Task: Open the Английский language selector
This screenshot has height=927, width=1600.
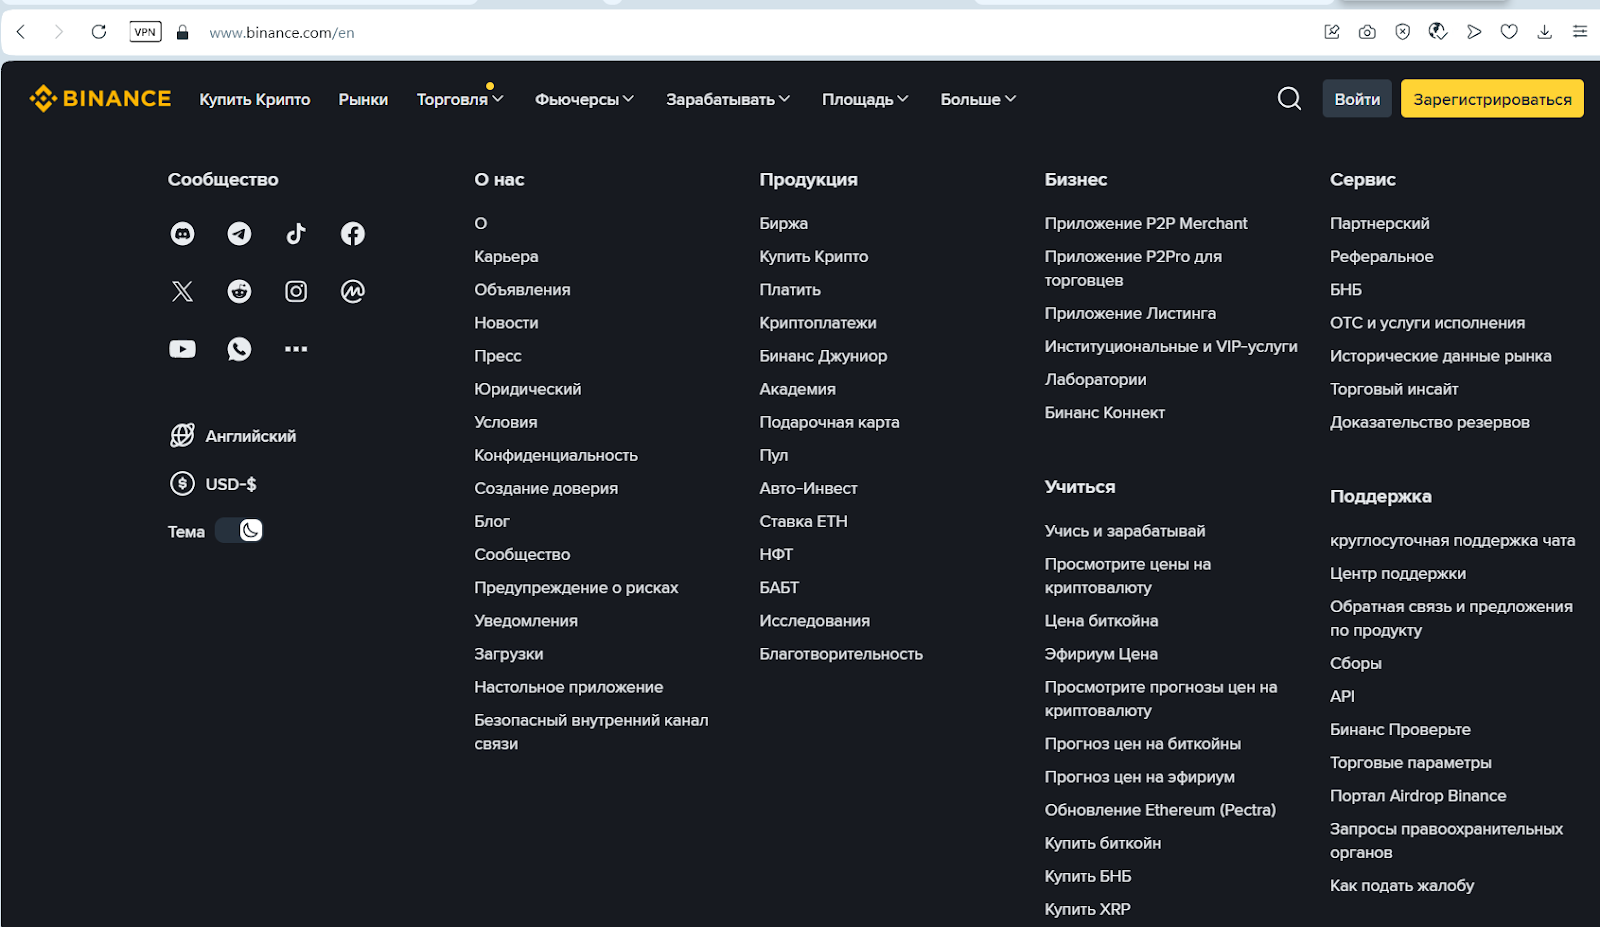Action: click(233, 436)
